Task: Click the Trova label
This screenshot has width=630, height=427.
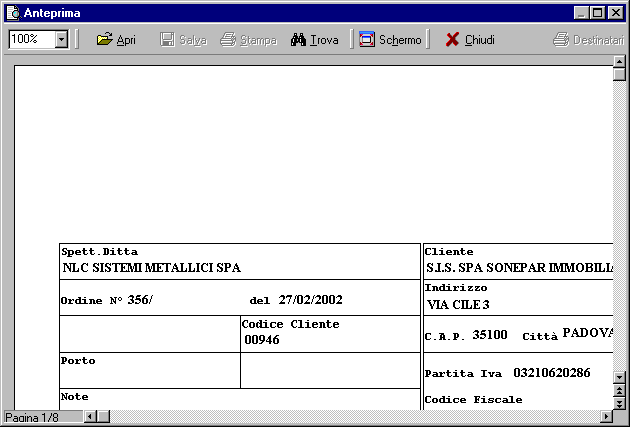Action: point(324,40)
